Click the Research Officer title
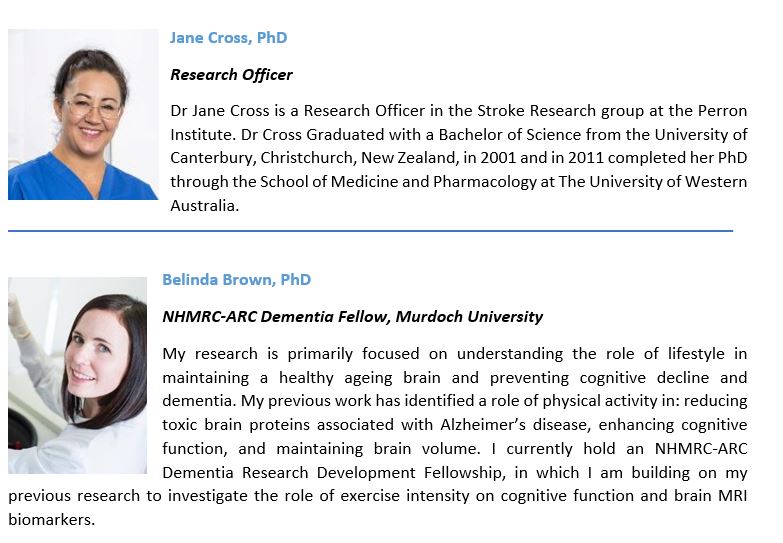The height and width of the screenshot is (543, 783). click(x=231, y=75)
